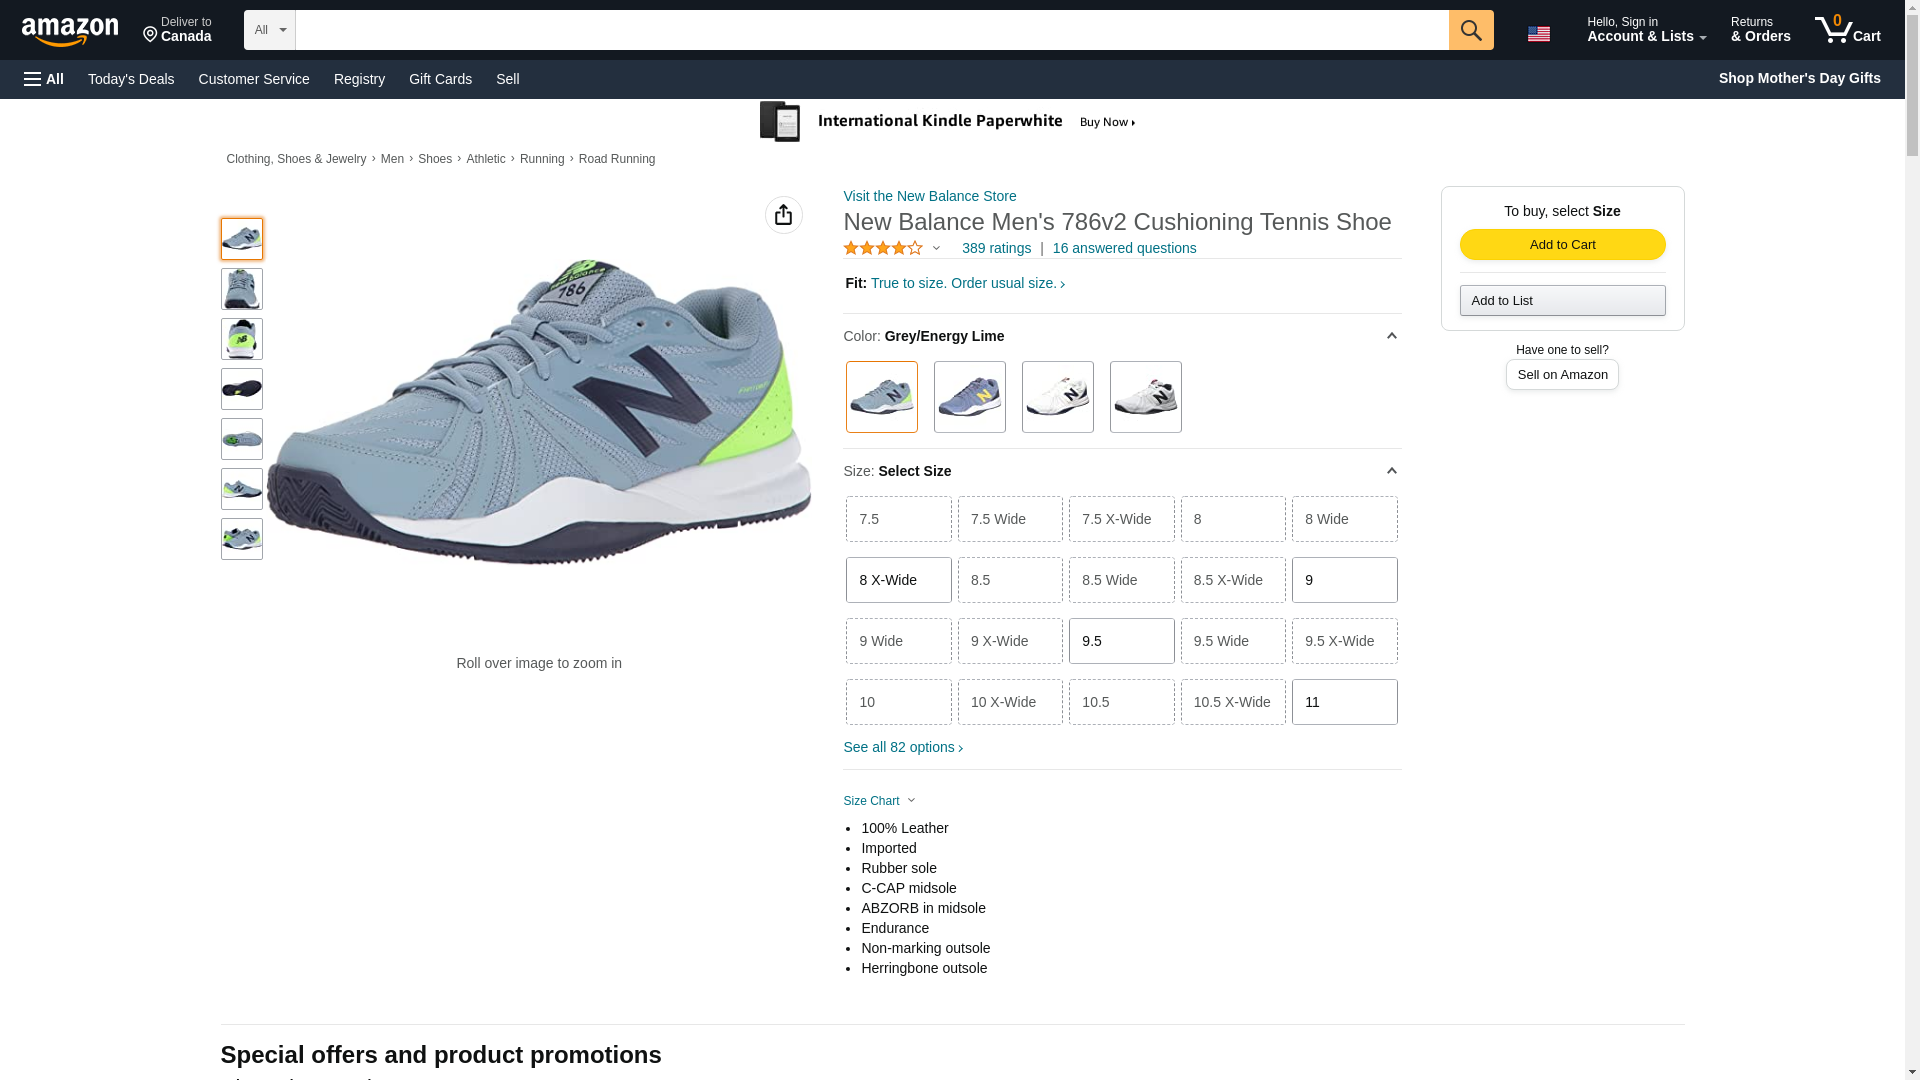This screenshot has width=1920, height=1080.
Task: Choose size 8 X-Wide
Action: pos(897,580)
